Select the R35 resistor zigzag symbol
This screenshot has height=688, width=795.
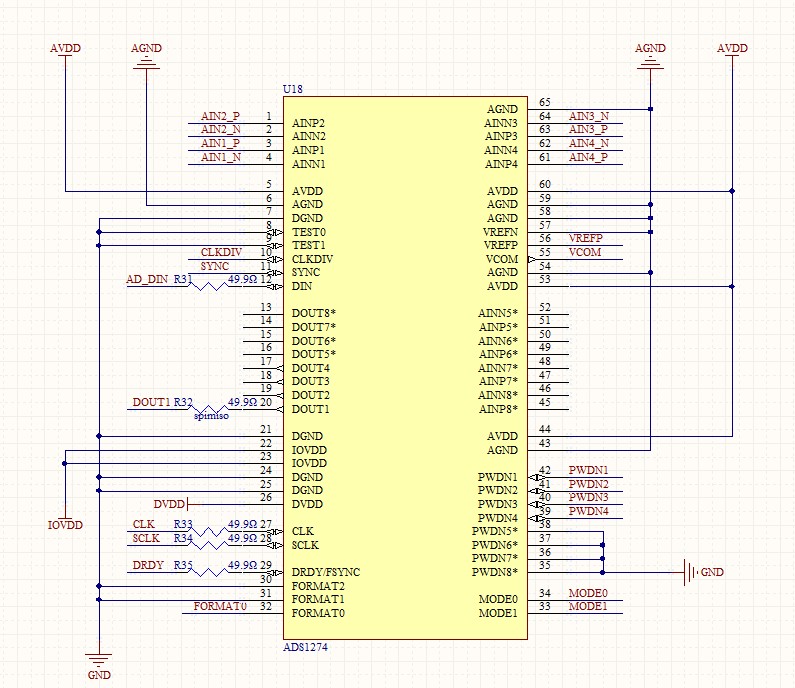(x=209, y=572)
